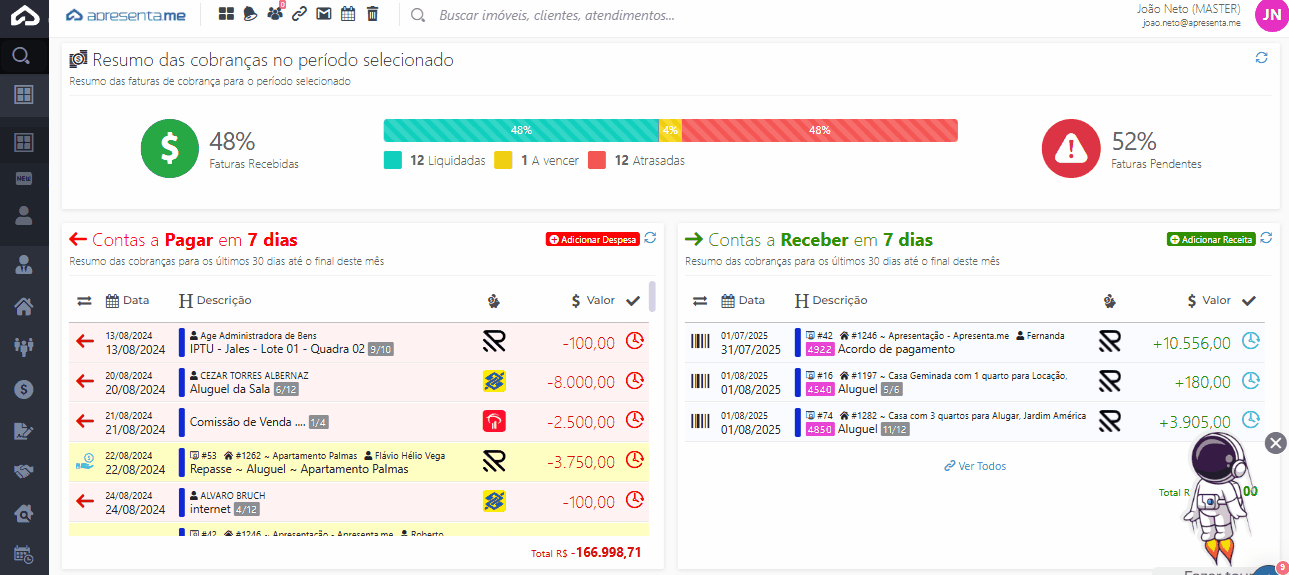Click the handshake icon in left sidebar
1289x575 pixels.
[x=24, y=471]
